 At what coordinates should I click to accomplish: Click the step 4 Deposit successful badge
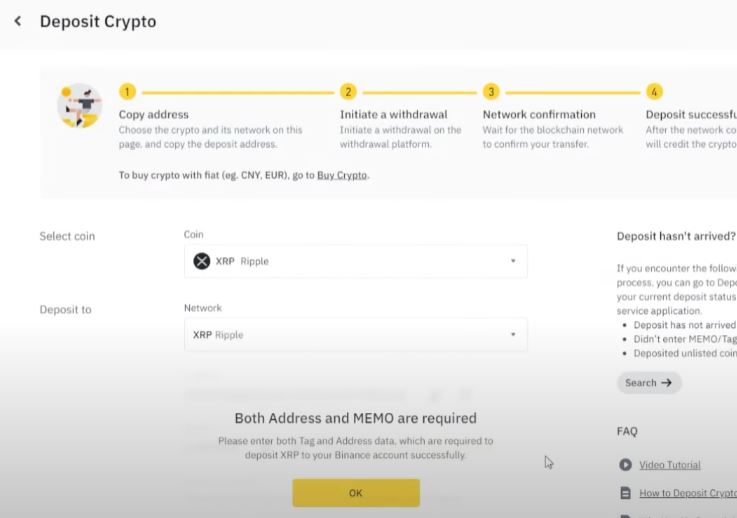tap(654, 92)
